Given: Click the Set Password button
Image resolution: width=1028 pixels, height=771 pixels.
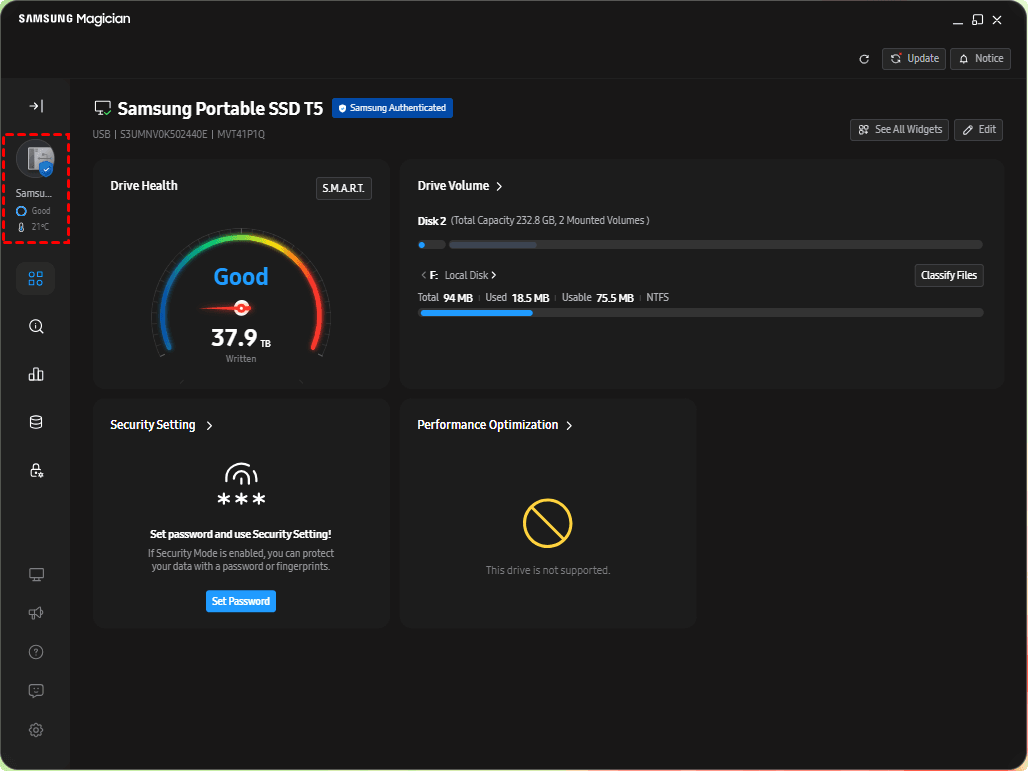Looking at the screenshot, I should tap(240, 601).
